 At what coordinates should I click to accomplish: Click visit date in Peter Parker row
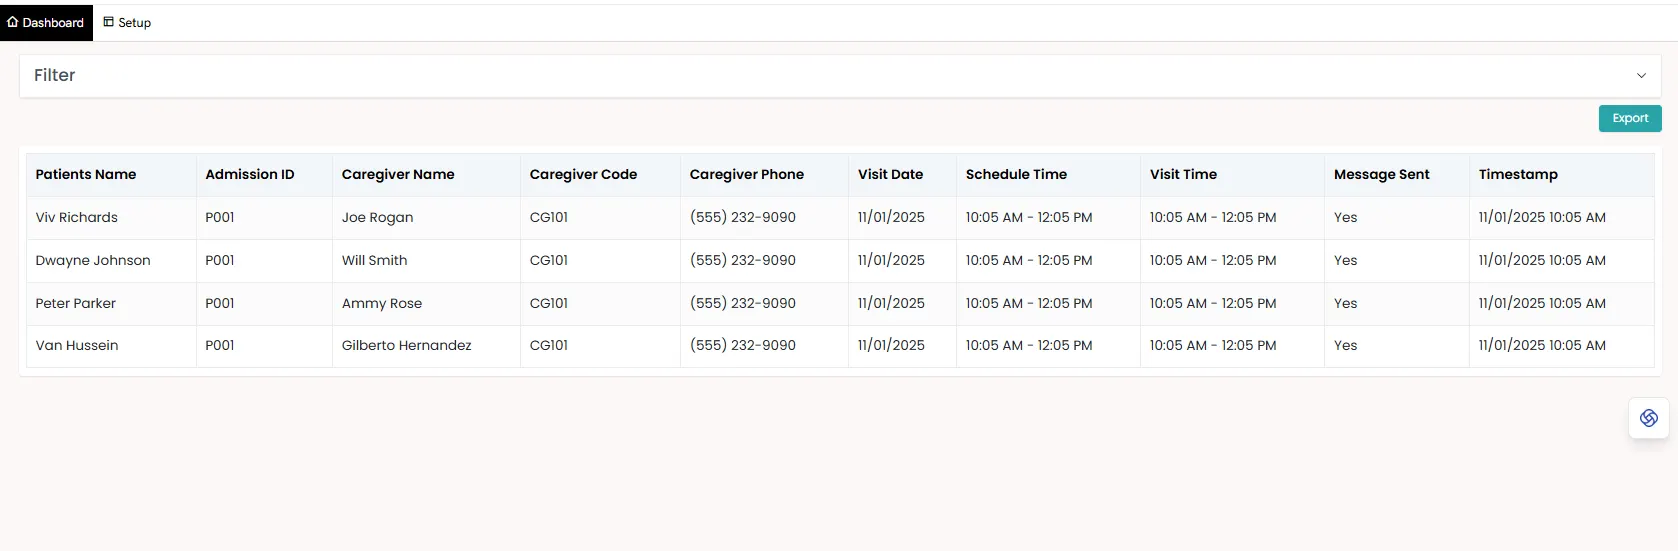[891, 303]
